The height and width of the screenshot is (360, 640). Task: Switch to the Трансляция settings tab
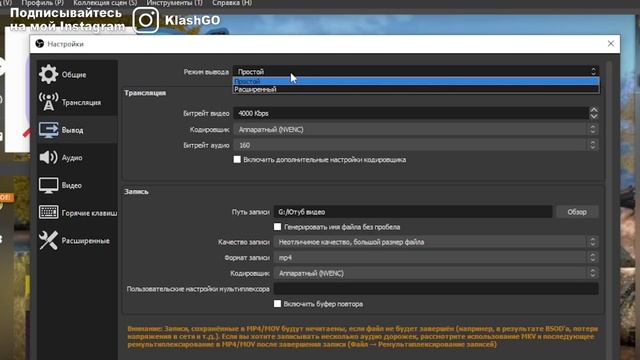point(77,102)
